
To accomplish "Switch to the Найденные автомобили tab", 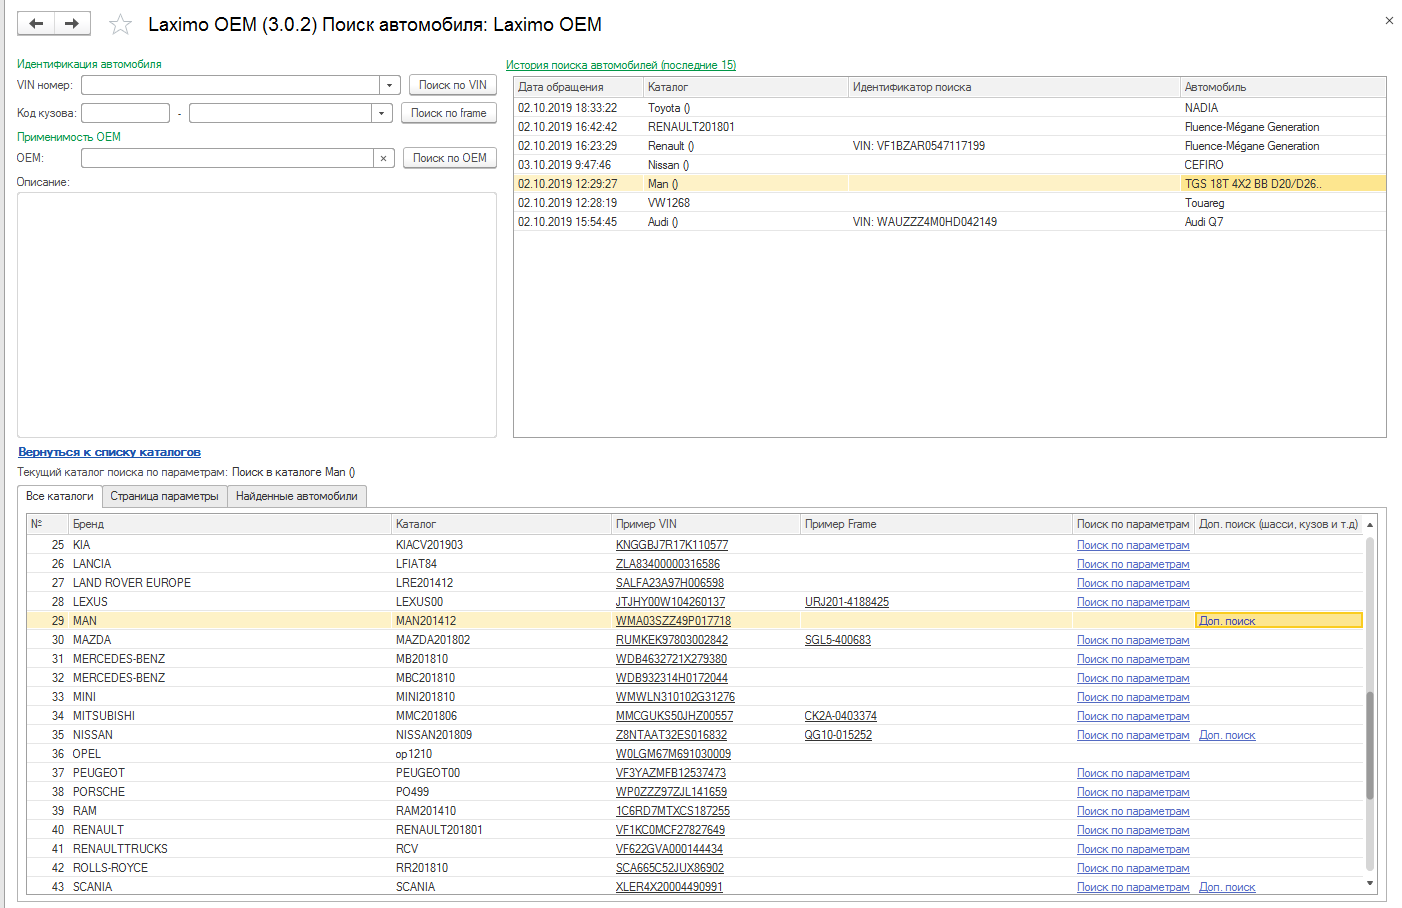I will (297, 496).
